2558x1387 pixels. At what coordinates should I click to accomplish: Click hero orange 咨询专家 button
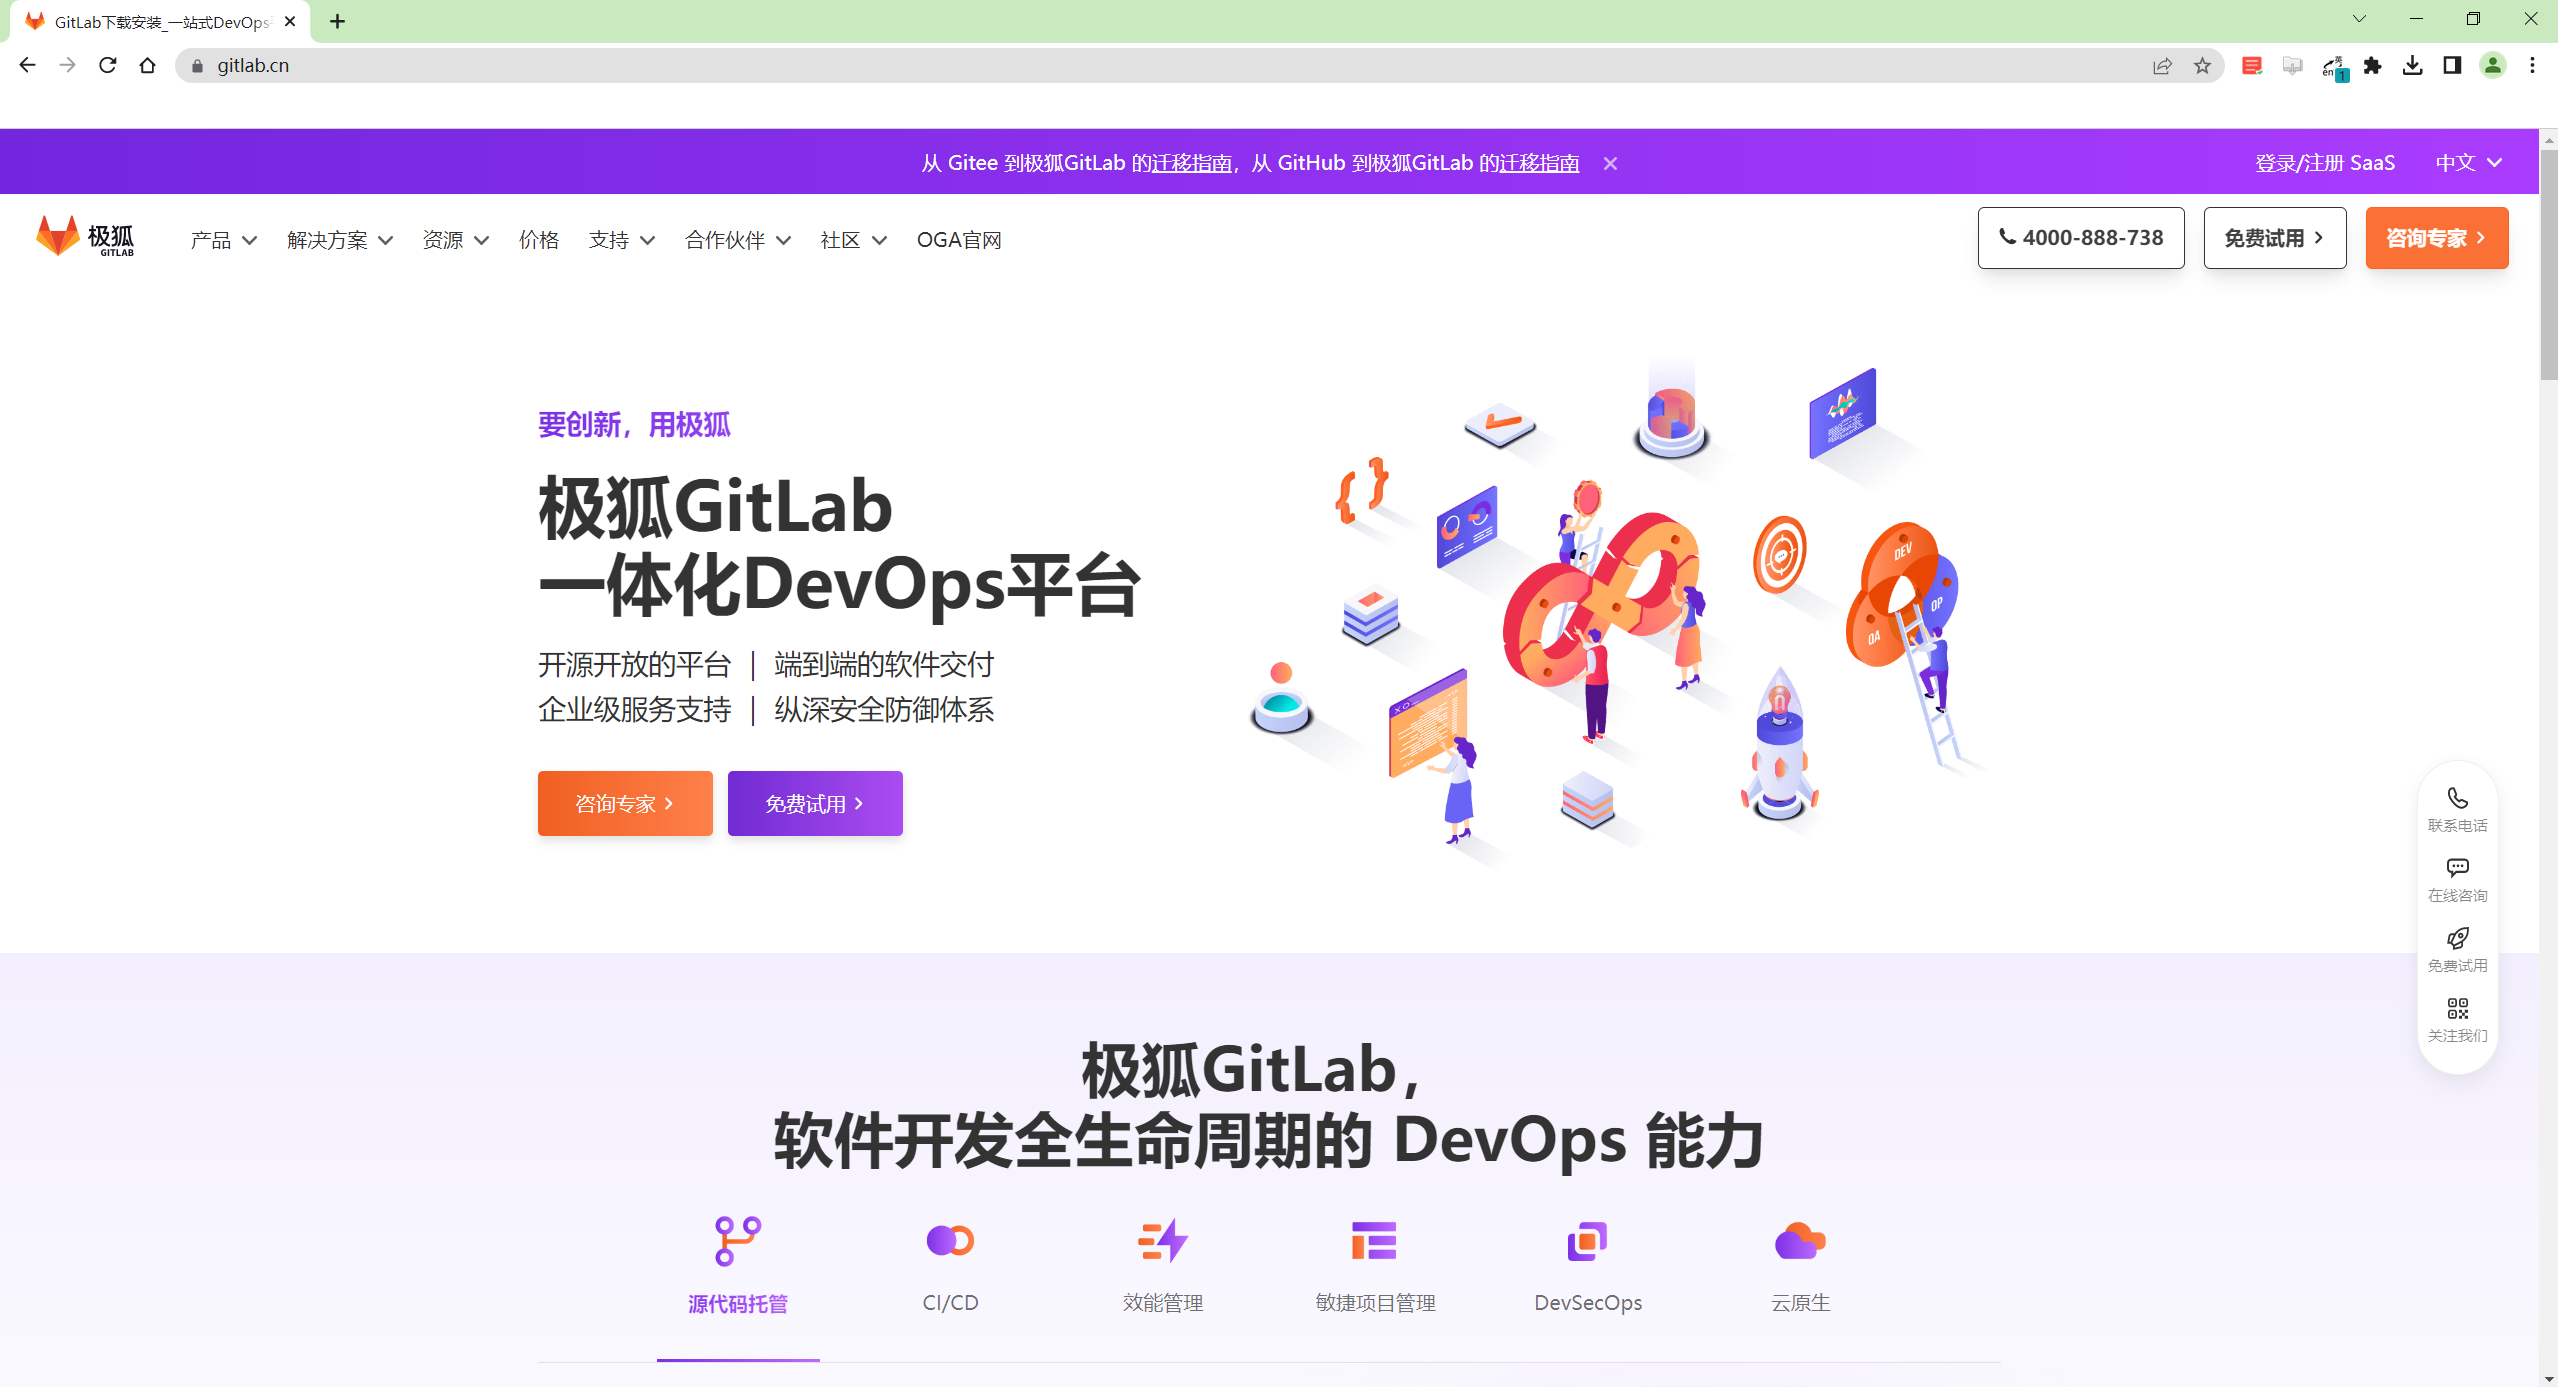[625, 803]
